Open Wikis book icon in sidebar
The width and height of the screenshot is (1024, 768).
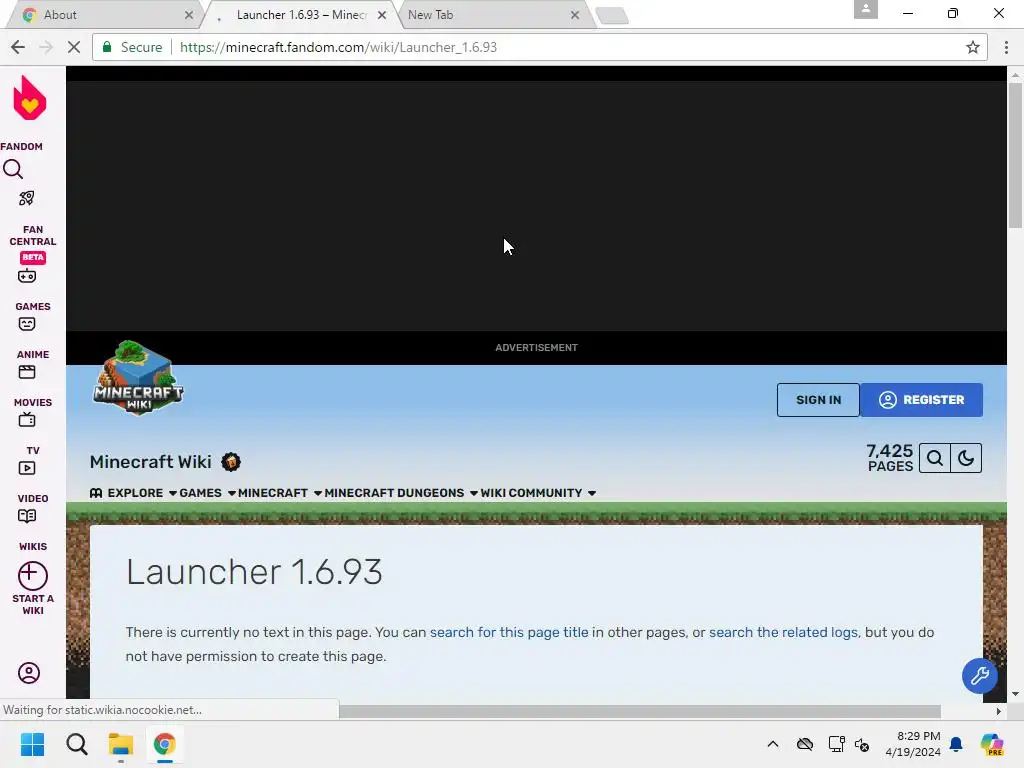[27, 516]
